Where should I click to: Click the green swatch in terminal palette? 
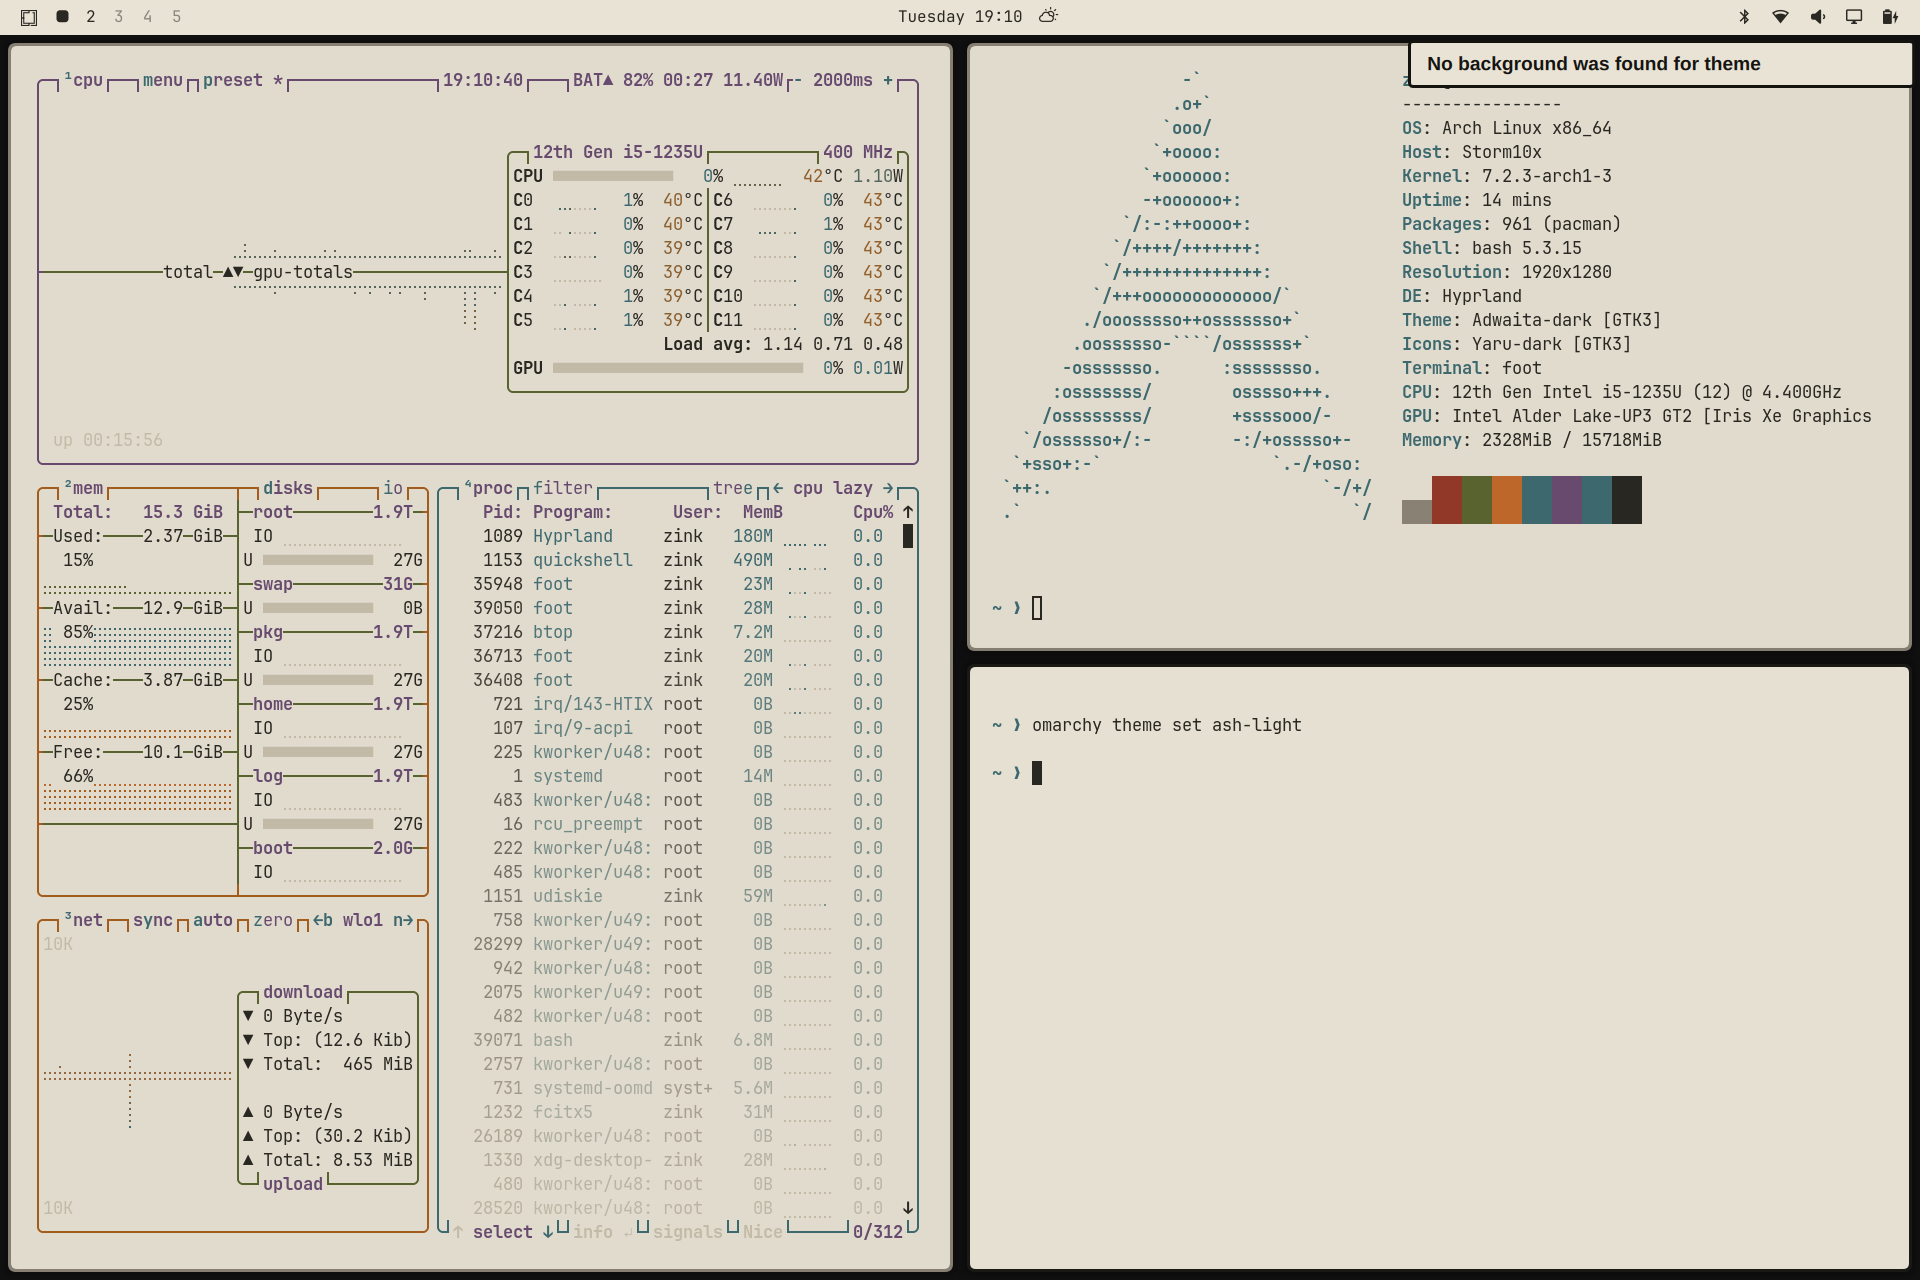[1477, 500]
